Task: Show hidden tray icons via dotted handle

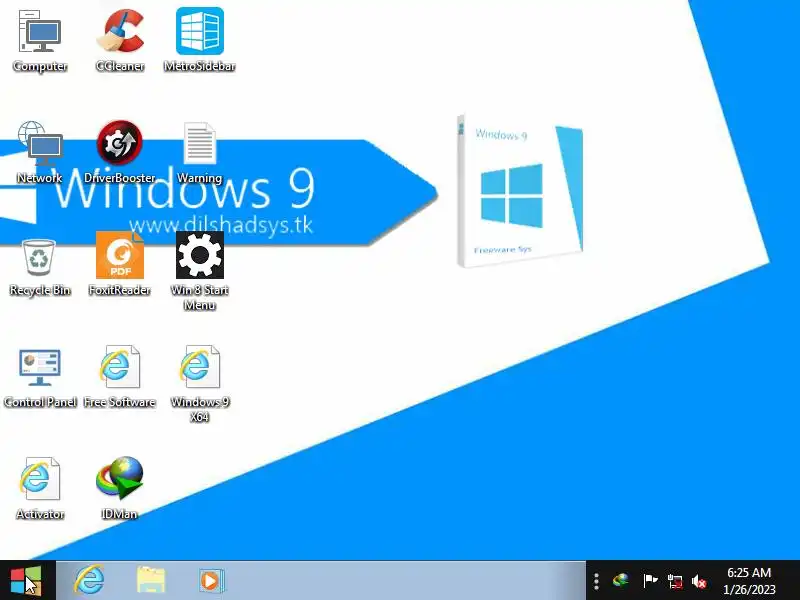Action: click(x=596, y=581)
